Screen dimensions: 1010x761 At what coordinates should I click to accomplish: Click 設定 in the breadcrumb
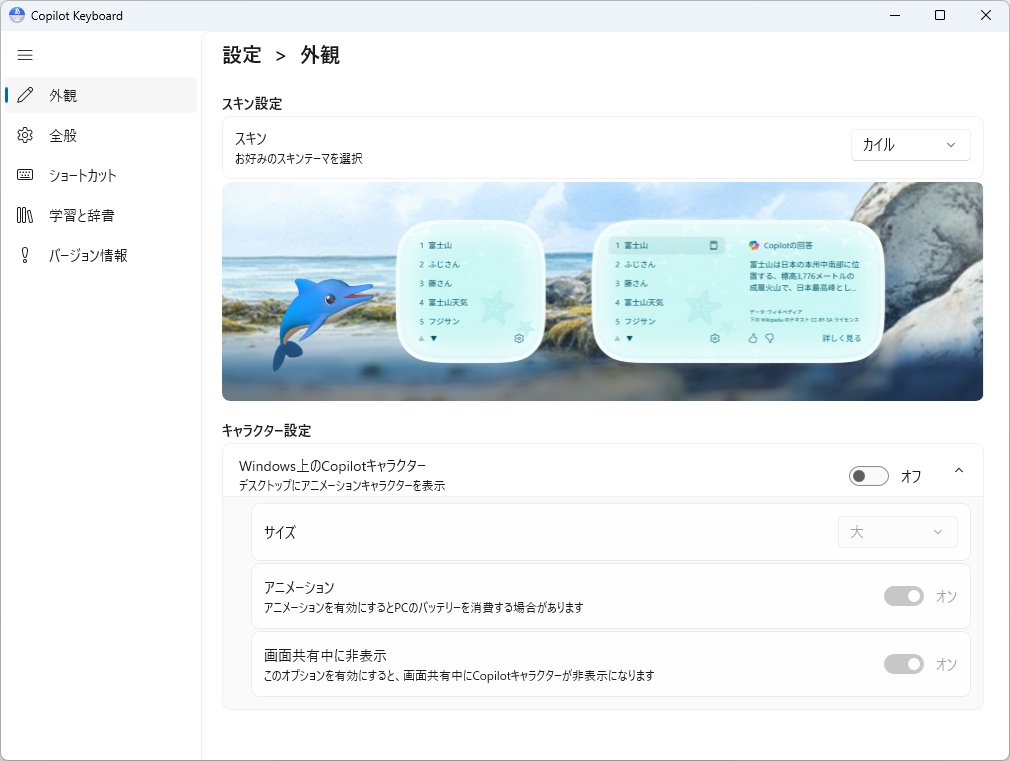coord(242,55)
